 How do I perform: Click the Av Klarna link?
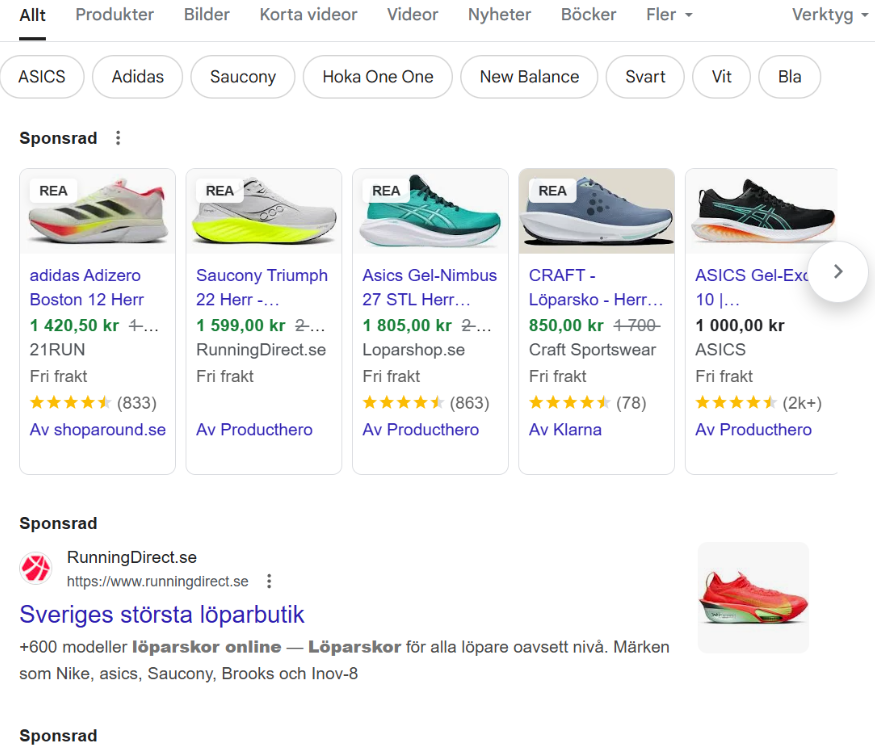565,430
